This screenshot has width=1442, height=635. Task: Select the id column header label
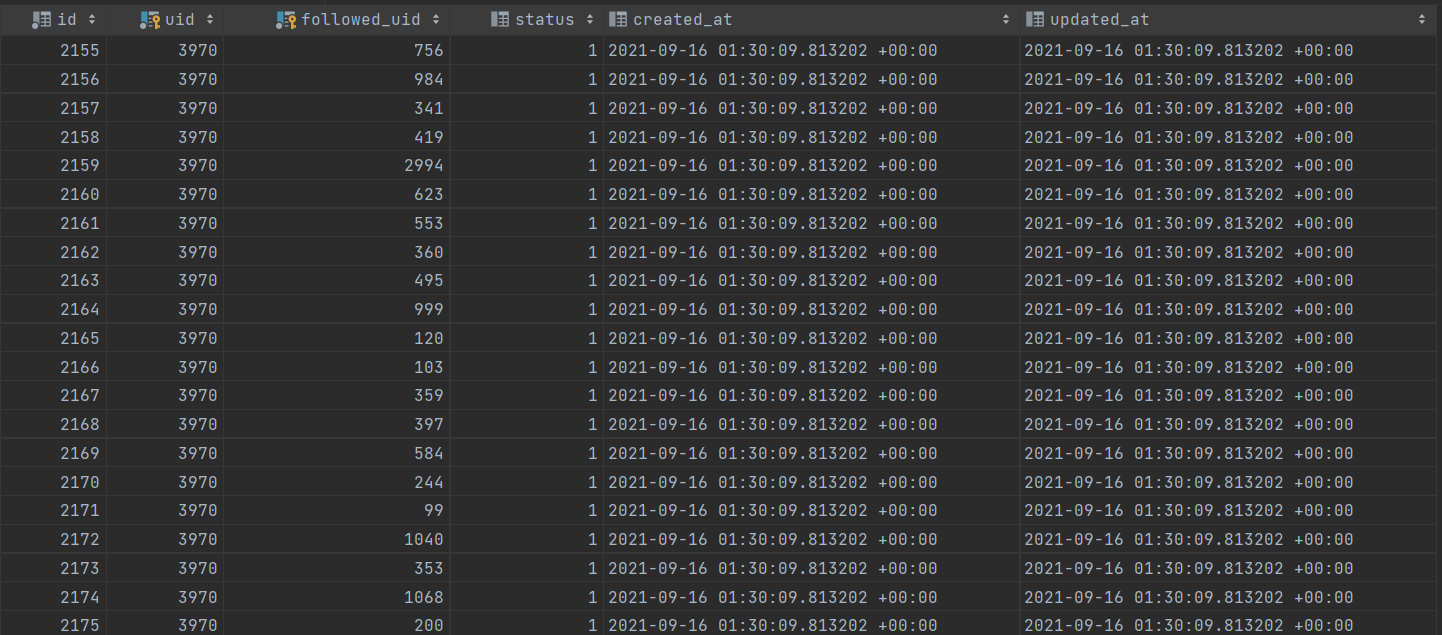pyautogui.click(x=67, y=19)
